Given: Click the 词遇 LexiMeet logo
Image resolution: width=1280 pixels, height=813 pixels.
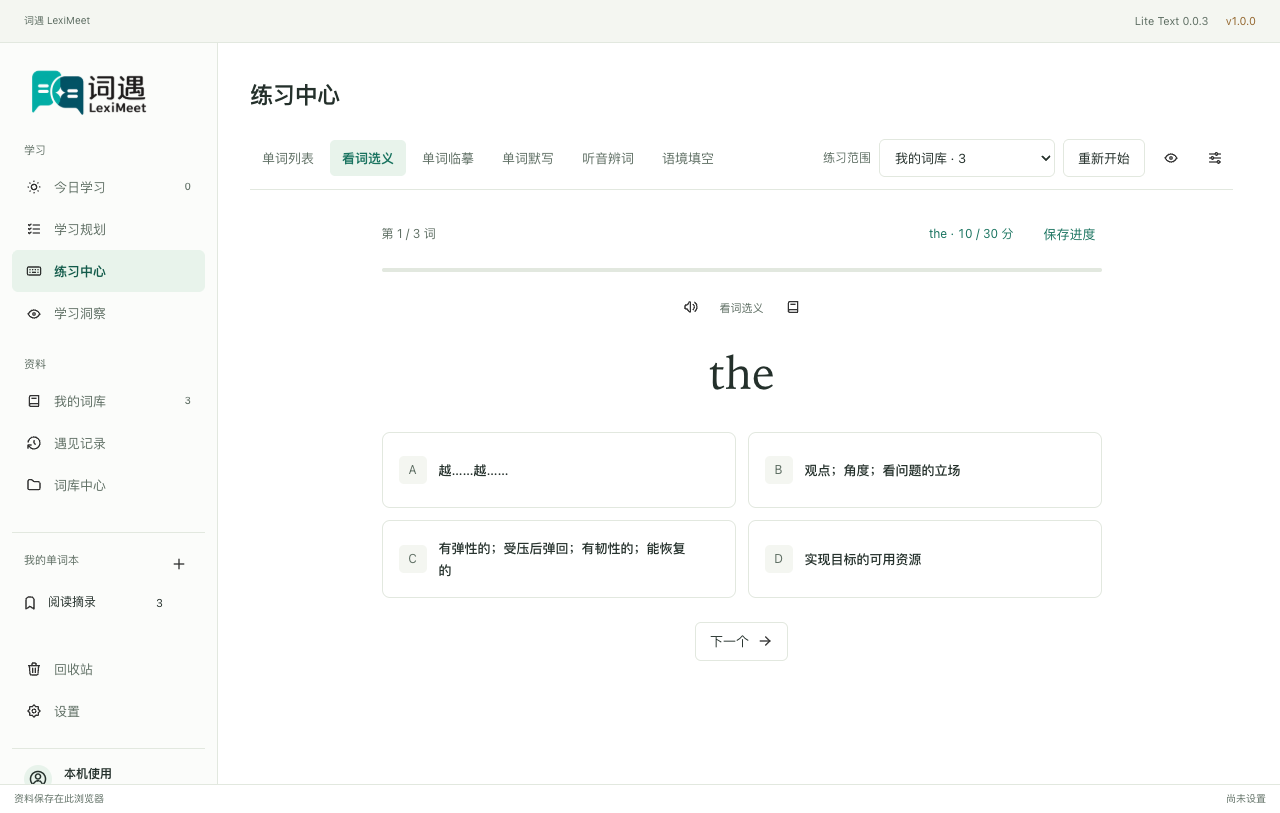Looking at the screenshot, I should [x=89, y=93].
